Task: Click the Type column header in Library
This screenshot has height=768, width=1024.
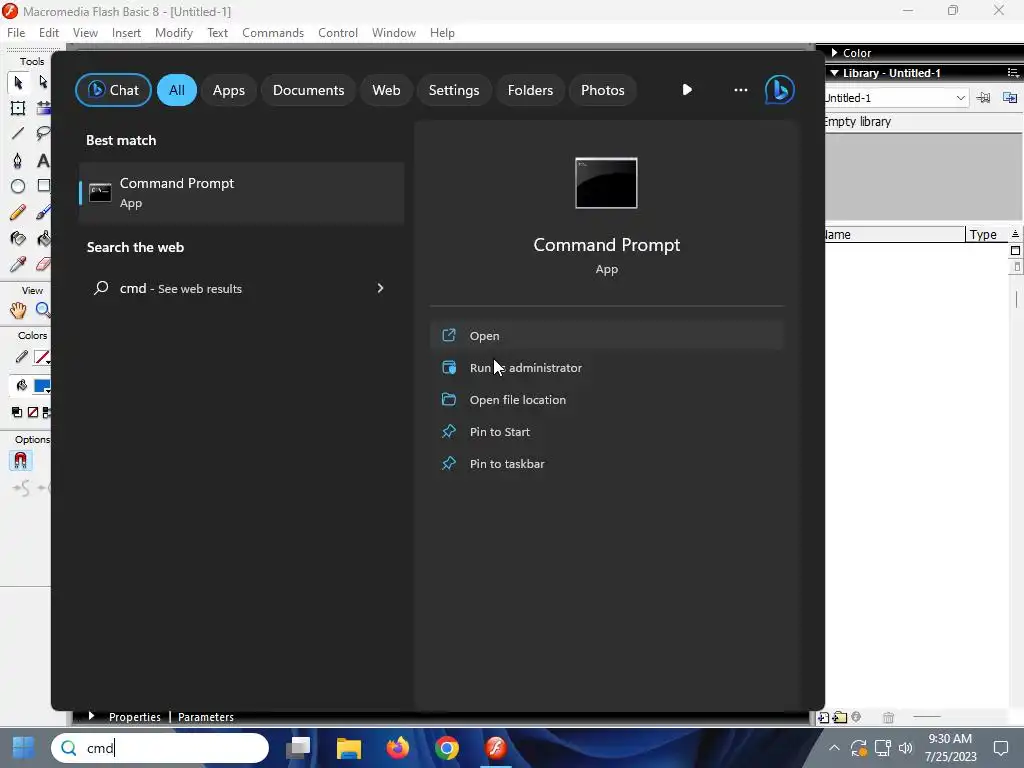Action: click(x=986, y=234)
